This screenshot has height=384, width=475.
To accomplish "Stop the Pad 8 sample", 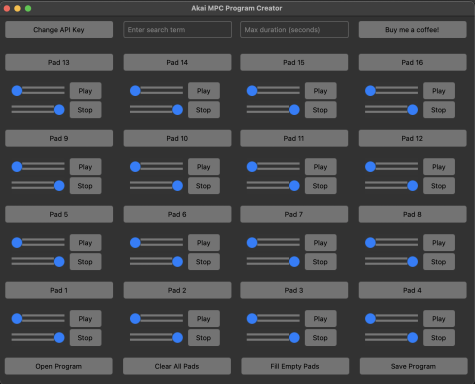I will [x=439, y=262].
